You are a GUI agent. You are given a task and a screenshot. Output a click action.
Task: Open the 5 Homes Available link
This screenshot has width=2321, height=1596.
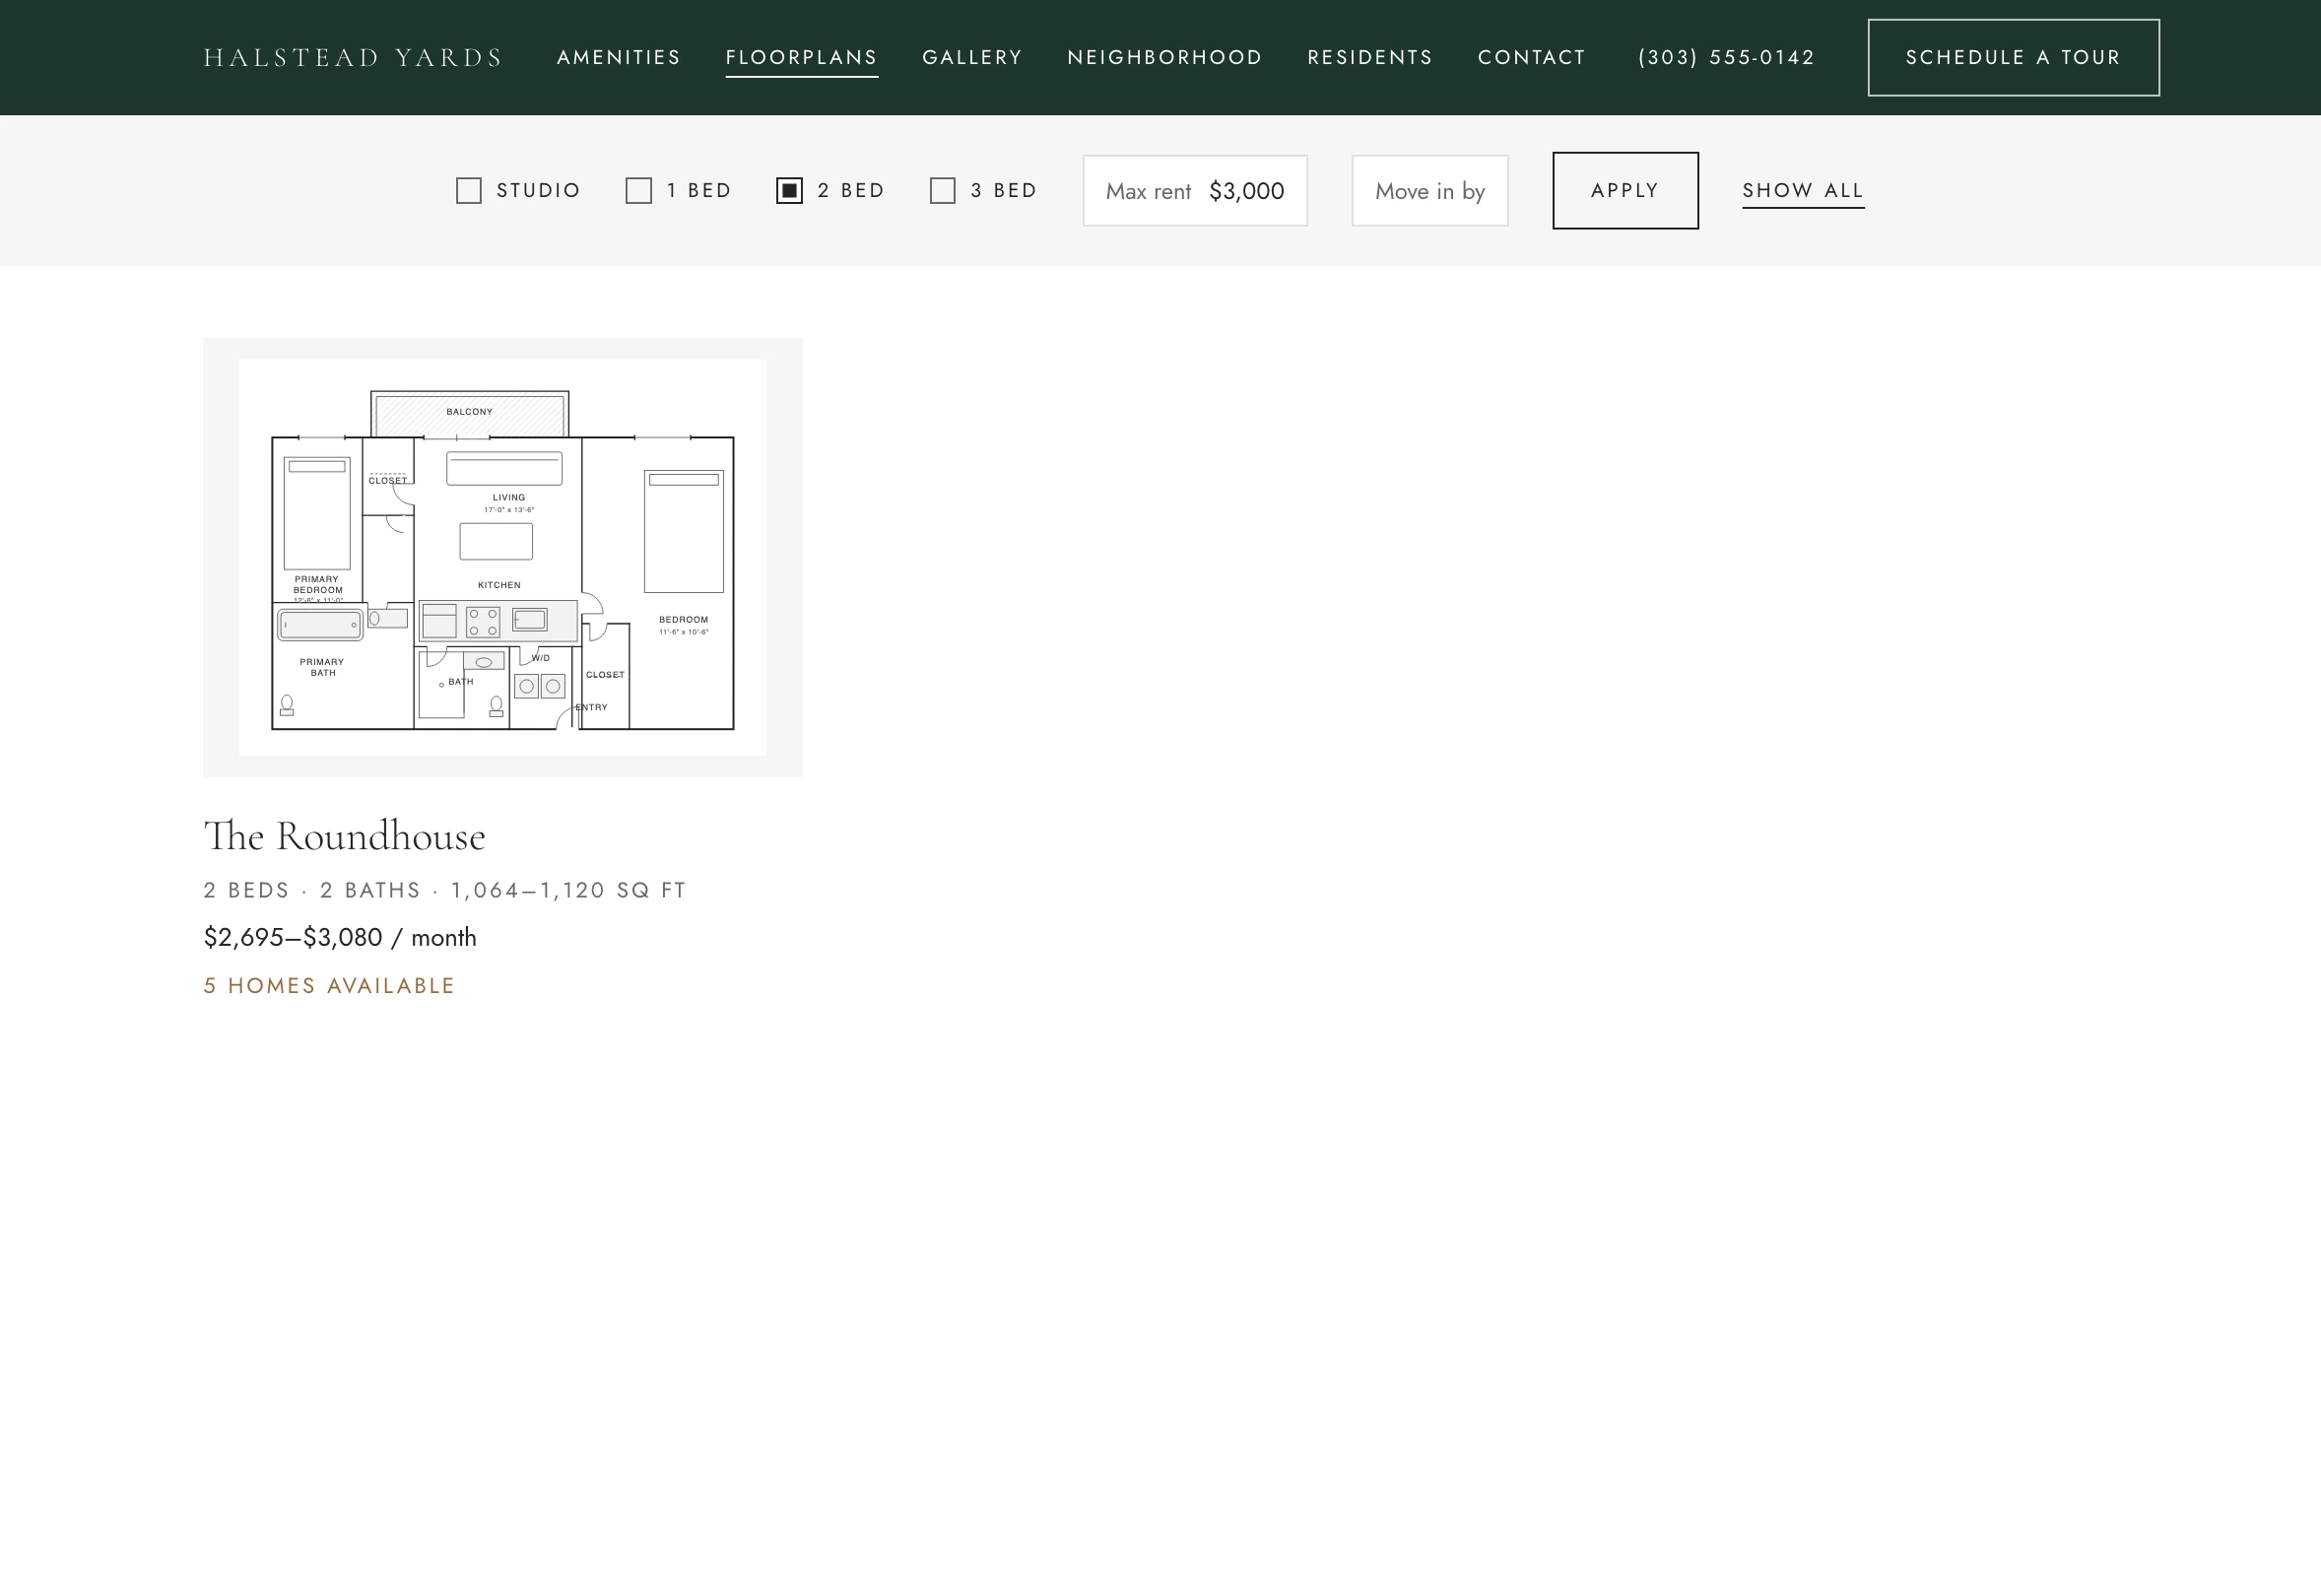pos(329,985)
